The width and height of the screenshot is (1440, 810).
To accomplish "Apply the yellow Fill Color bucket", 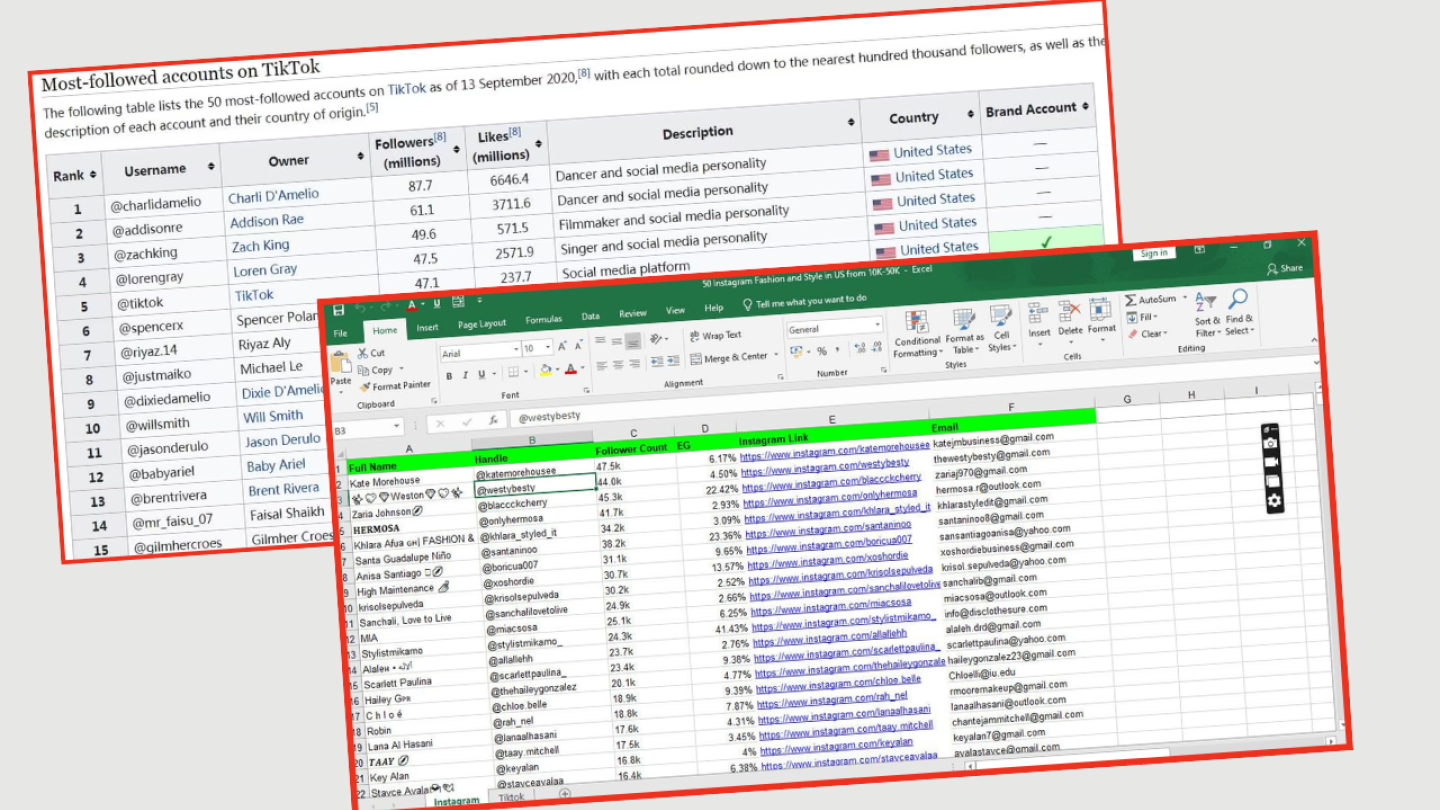I will [x=545, y=370].
